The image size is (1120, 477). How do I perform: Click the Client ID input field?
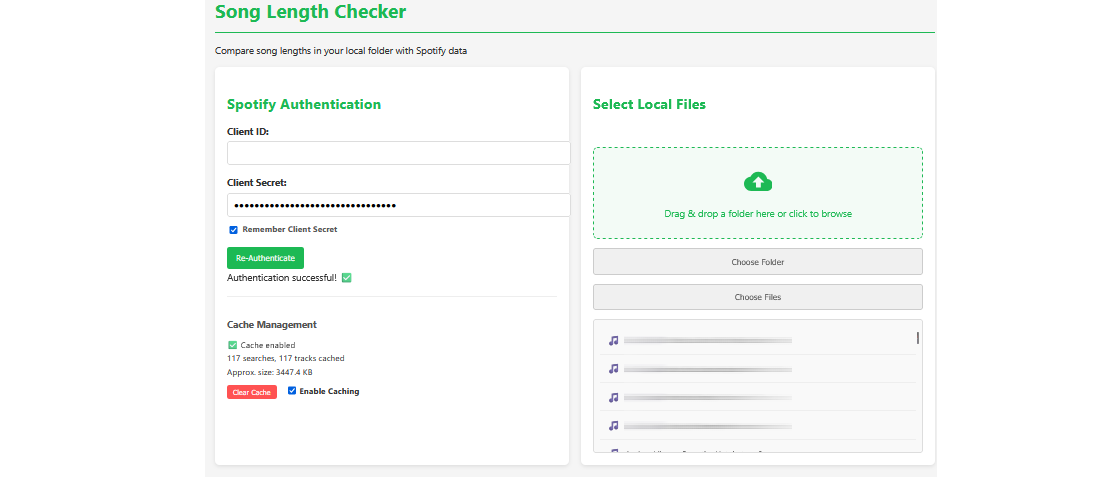399,153
